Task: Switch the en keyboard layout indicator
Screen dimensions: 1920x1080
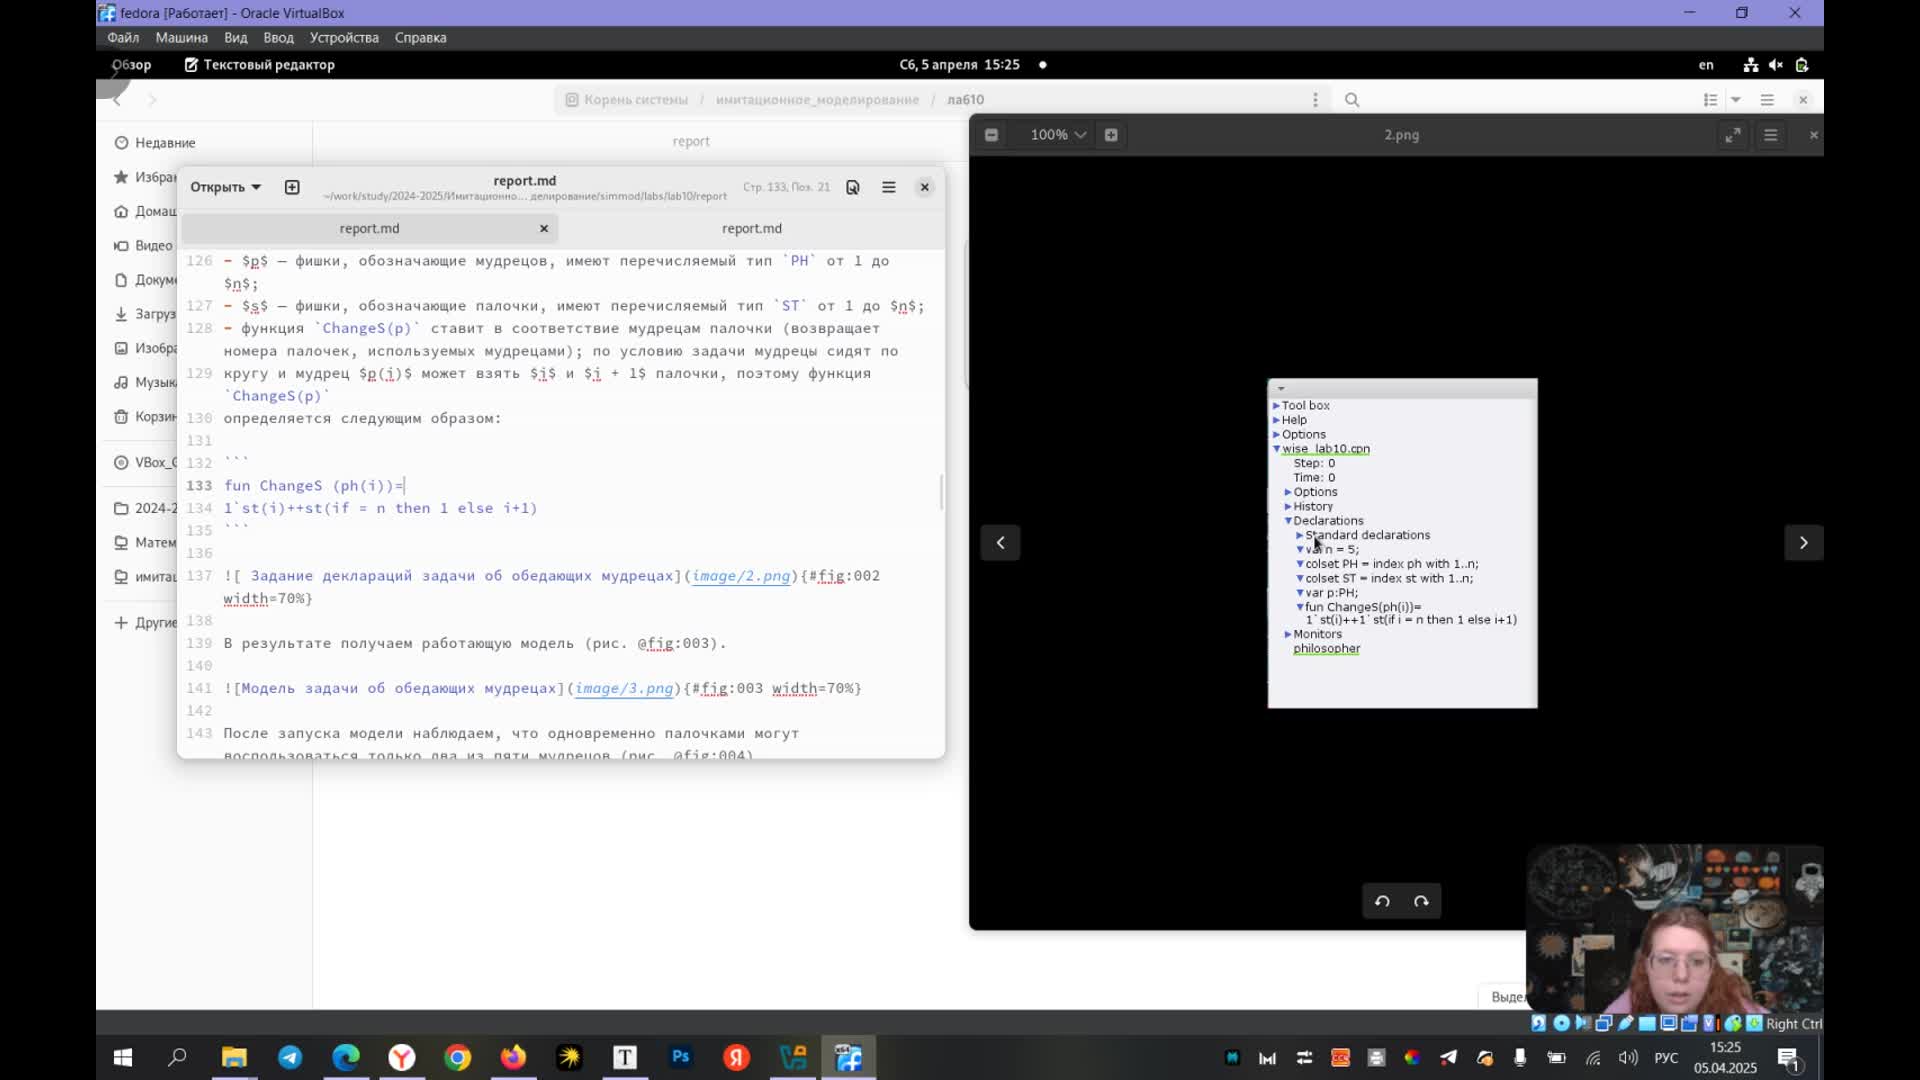Action: (1706, 64)
